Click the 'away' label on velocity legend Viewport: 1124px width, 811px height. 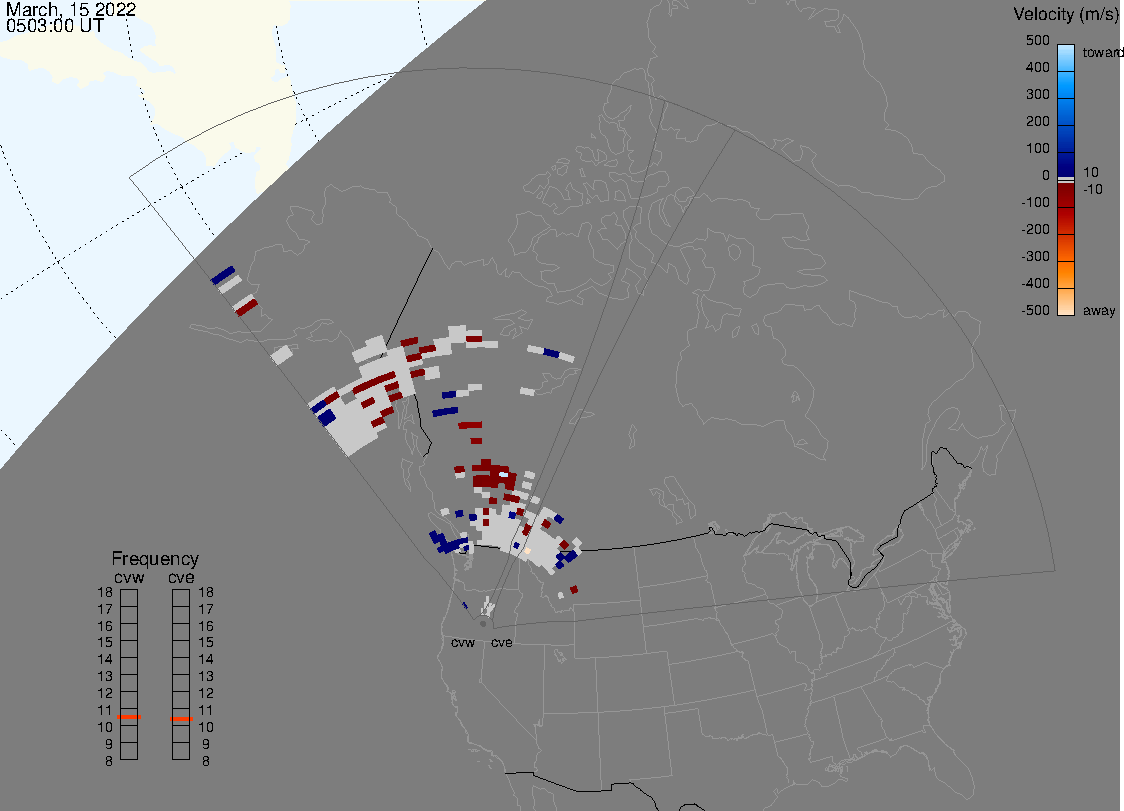[1099, 310]
